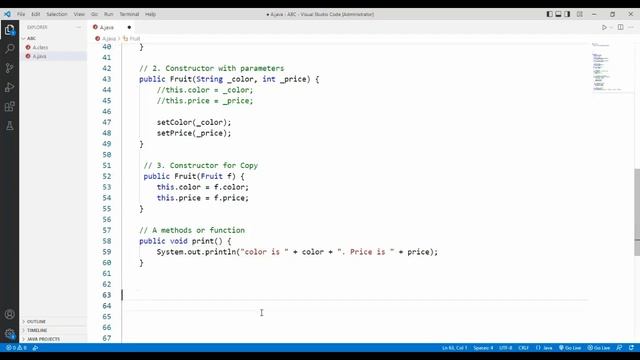640x360 pixels.
Task: Open the Run and Debug view
Action: tap(9, 87)
